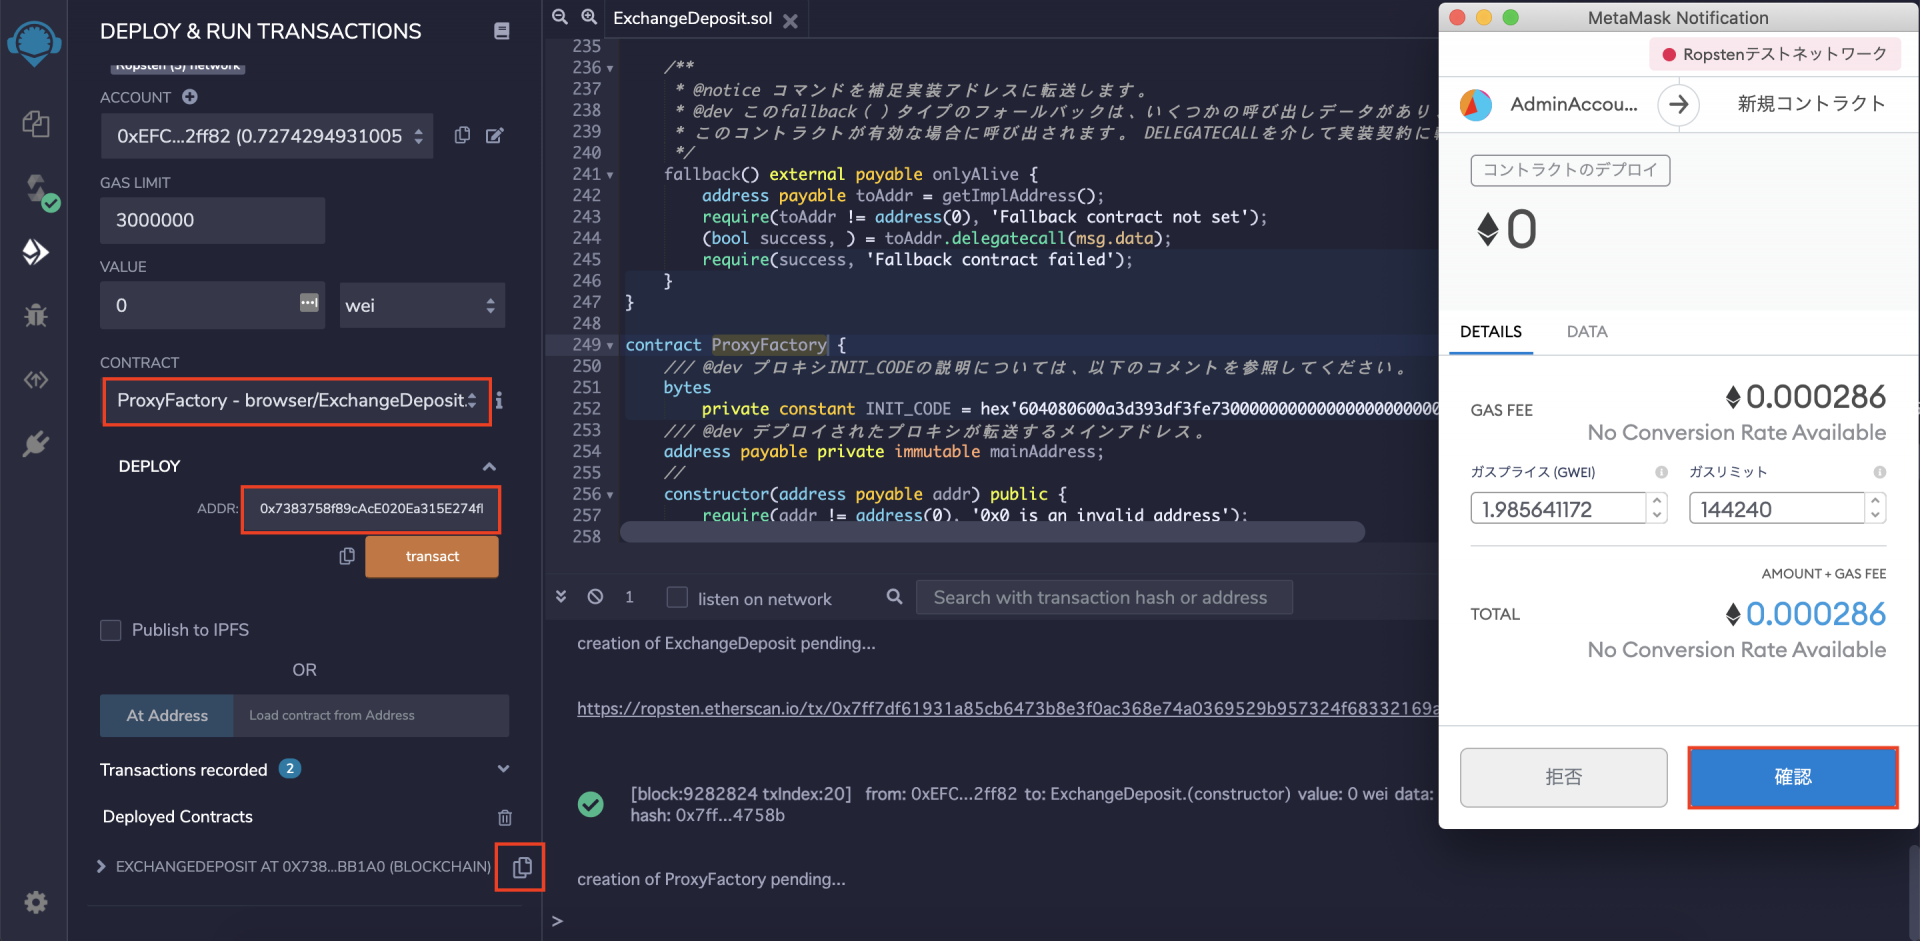Open the wei value unit dropdown
This screenshot has height=941, width=1920.
click(421, 305)
